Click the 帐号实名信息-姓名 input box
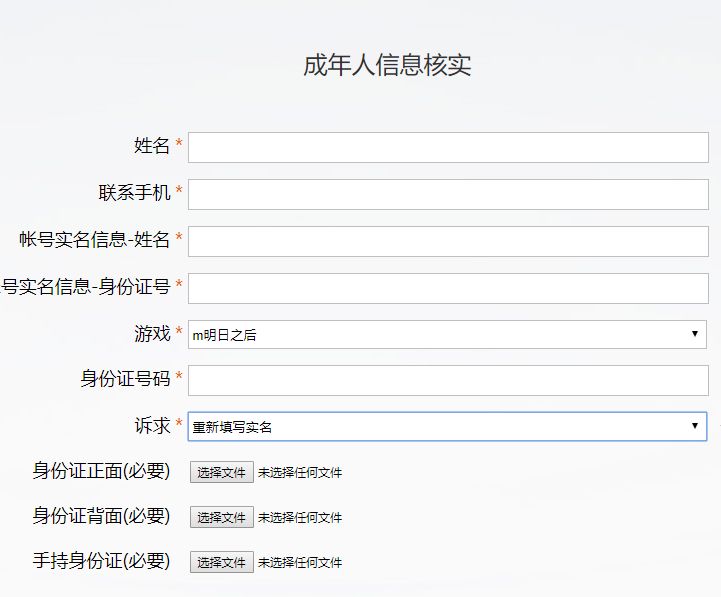This screenshot has width=721, height=597. [448, 241]
